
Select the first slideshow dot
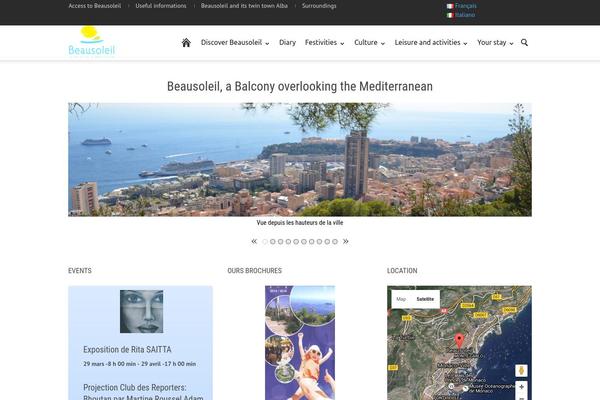[x=265, y=242]
